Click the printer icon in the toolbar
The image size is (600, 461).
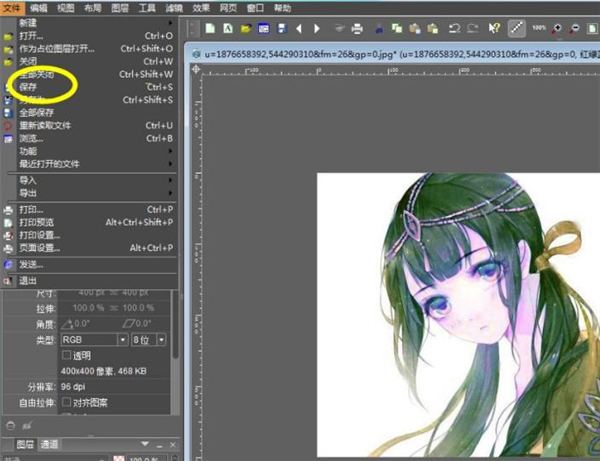tap(357, 29)
